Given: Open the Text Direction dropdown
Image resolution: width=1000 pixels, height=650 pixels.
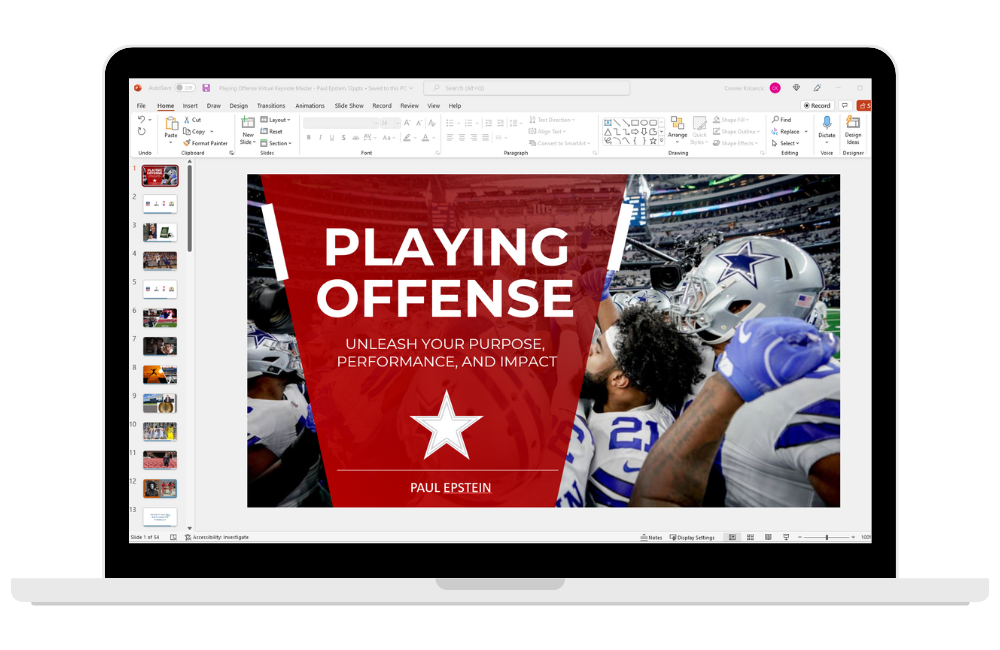Looking at the screenshot, I should coord(552,120).
